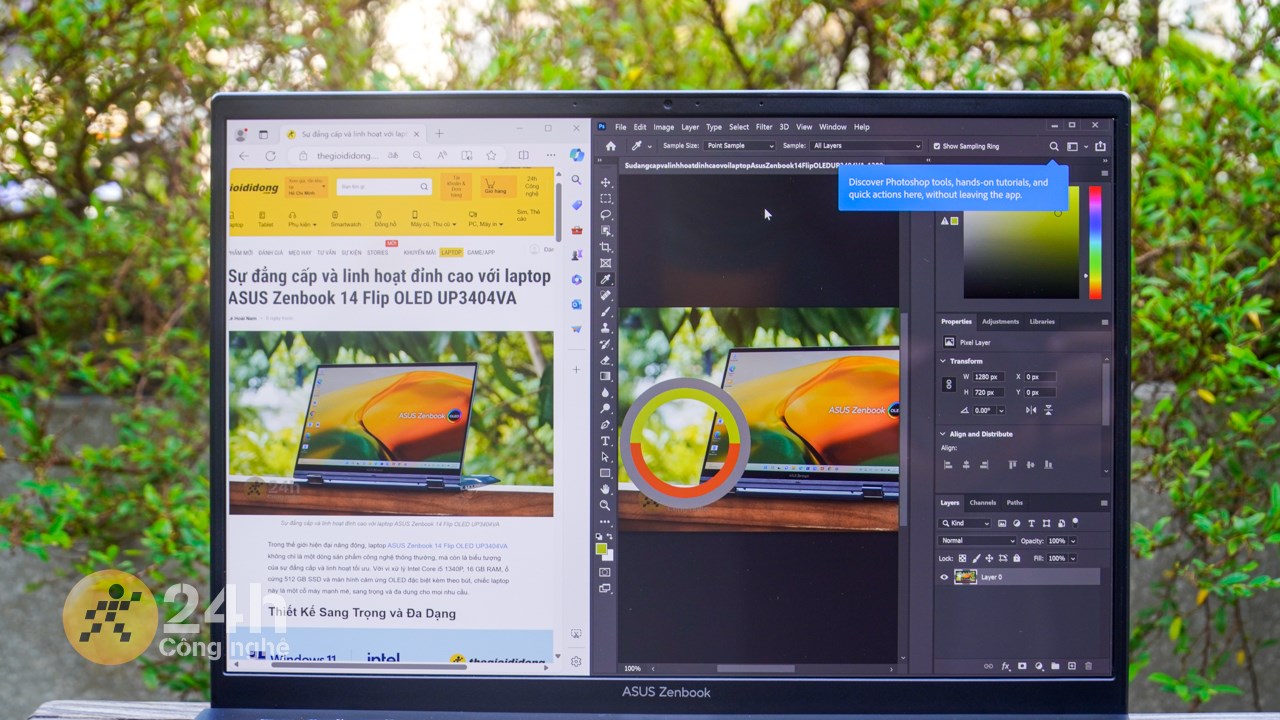Select the Blur tool
The width and height of the screenshot is (1280, 720).
[x=605, y=392]
